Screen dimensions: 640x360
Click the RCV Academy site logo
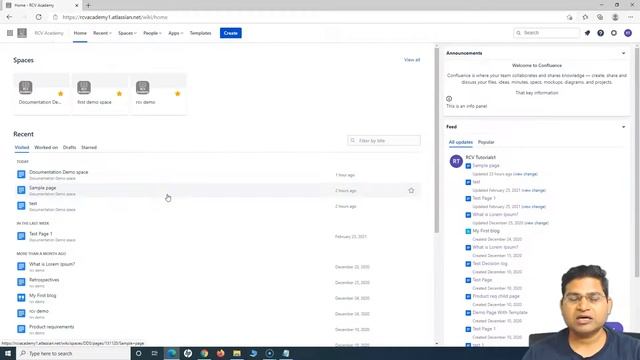[22, 33]
